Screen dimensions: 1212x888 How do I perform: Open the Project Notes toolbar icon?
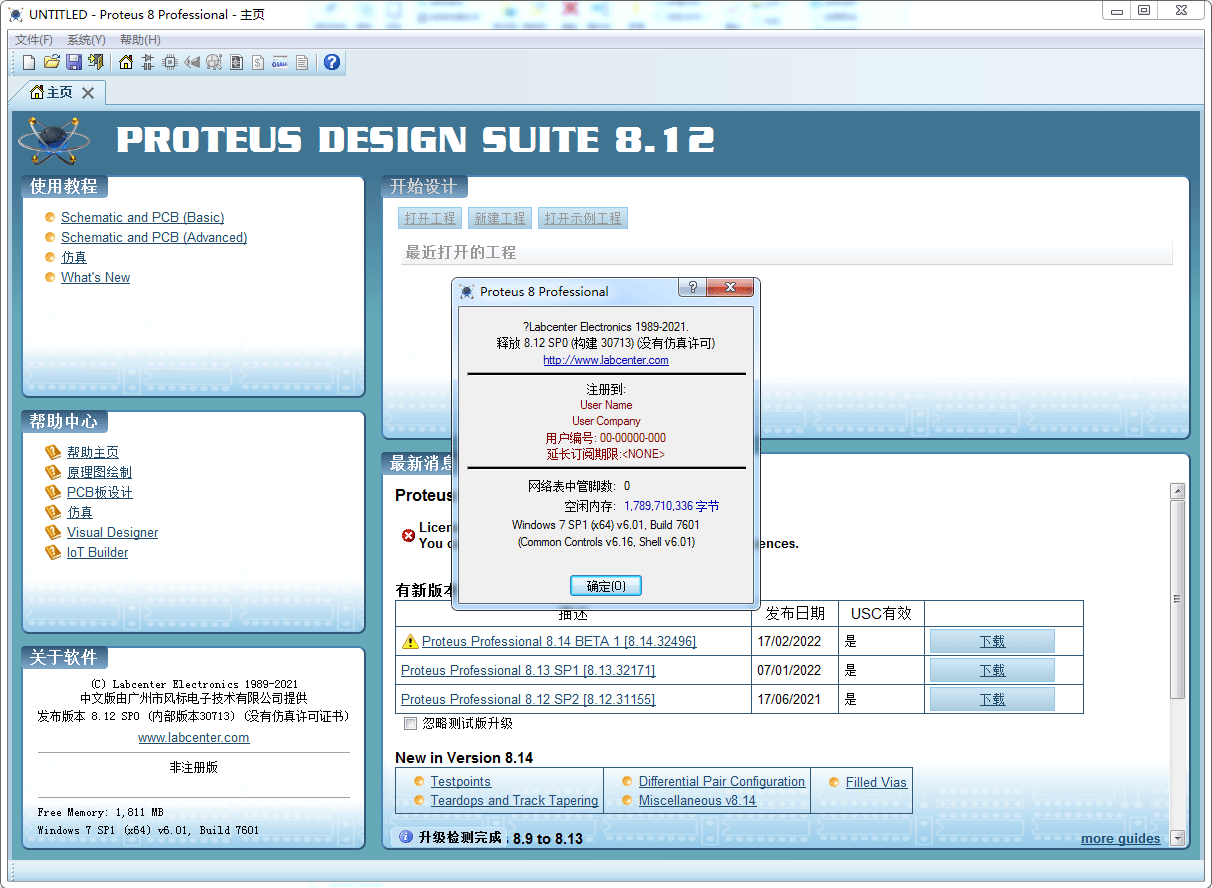click(302, 62)
